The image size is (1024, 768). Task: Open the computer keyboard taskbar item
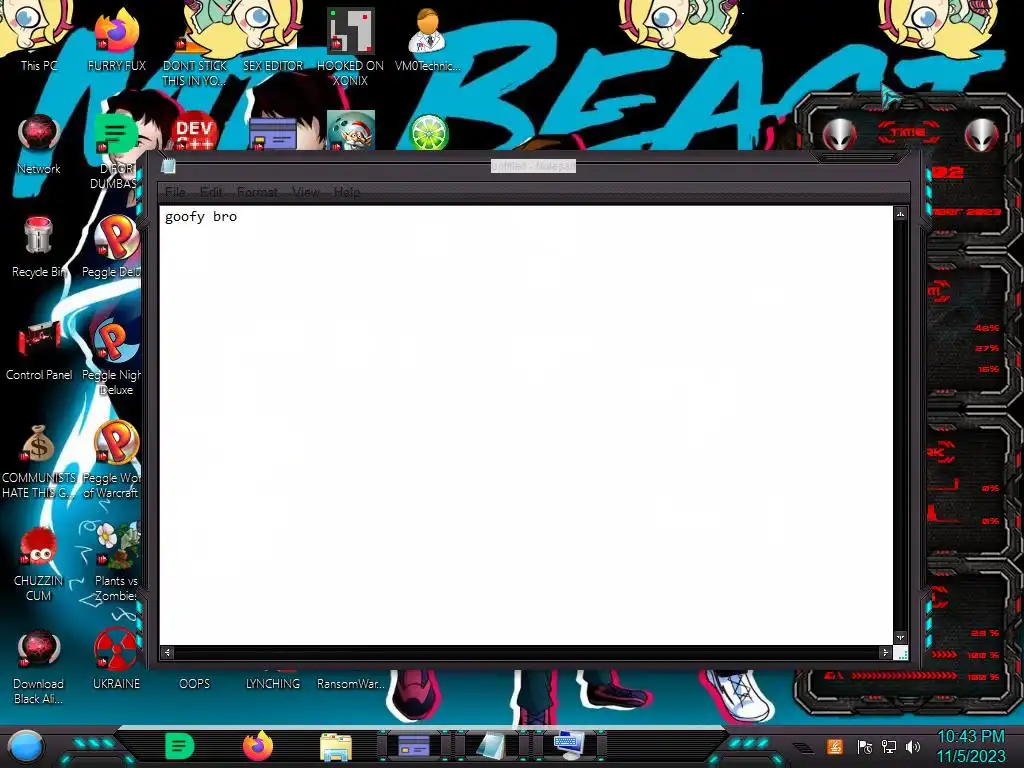point(568,746)
